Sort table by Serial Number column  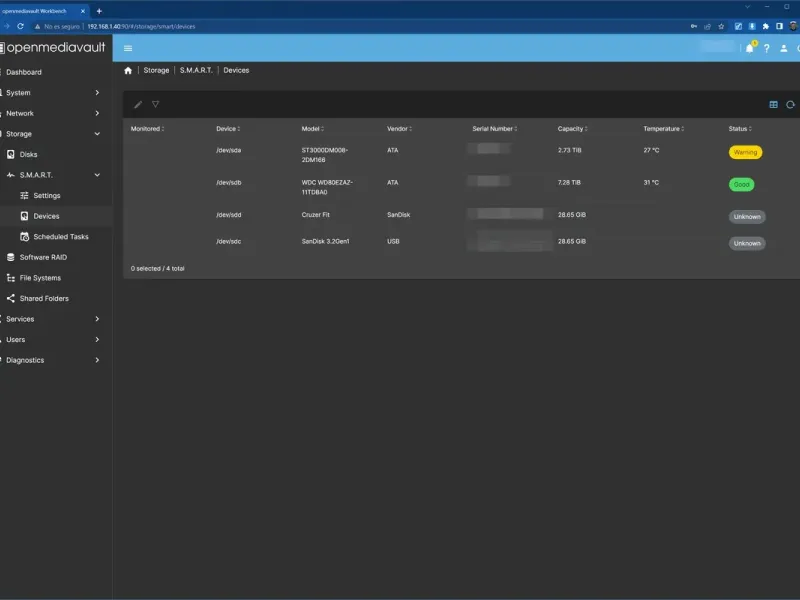[495, 129]
